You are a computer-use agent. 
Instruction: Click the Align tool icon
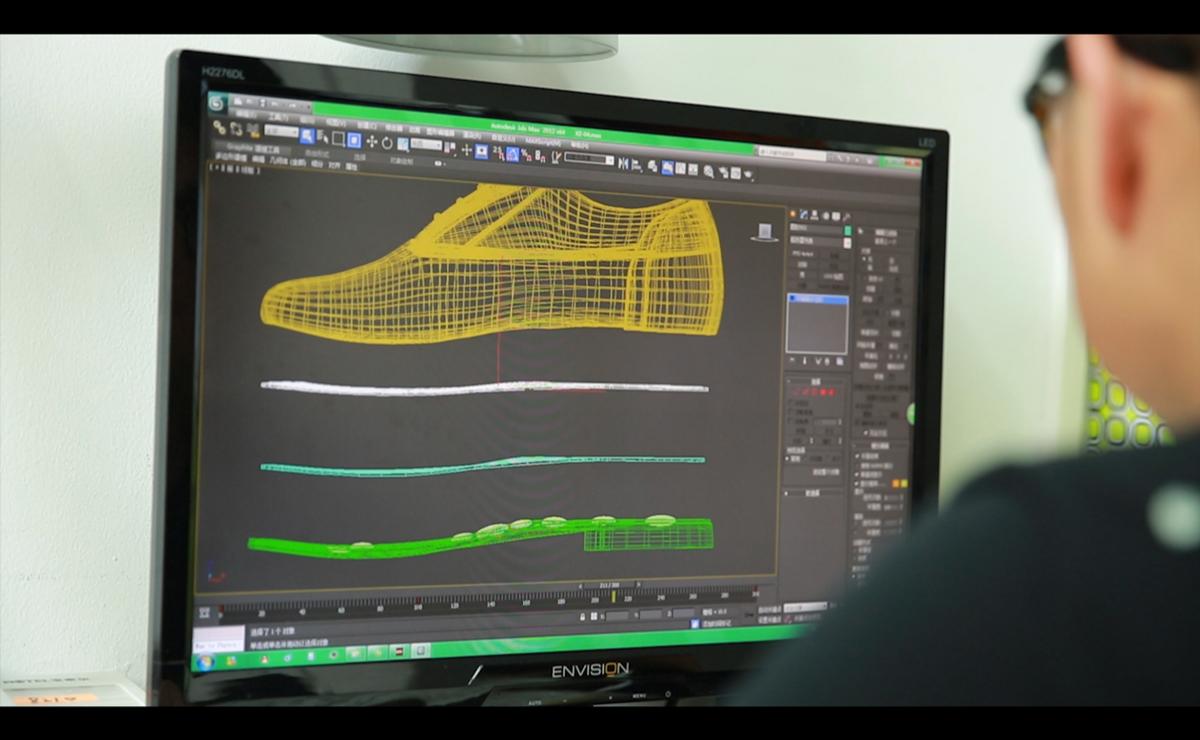[636, 163]
